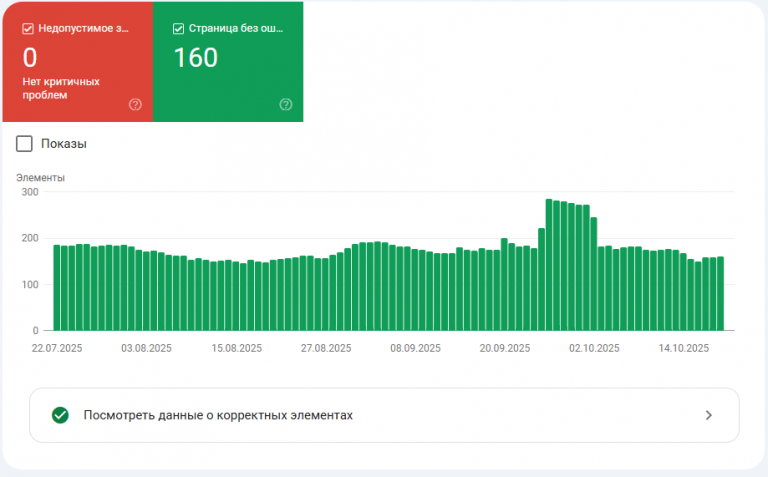The width and height of the screenshot is (768, 477).
Task: Select the green card showing 160 pages
Action: (x=228, y=62)
